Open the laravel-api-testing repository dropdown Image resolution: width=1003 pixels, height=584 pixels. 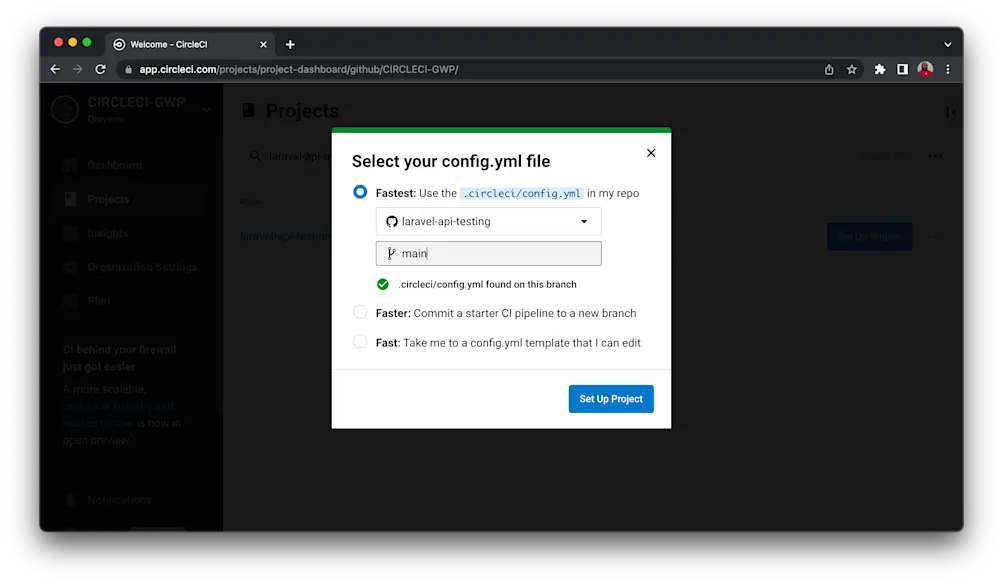point(488,221)
